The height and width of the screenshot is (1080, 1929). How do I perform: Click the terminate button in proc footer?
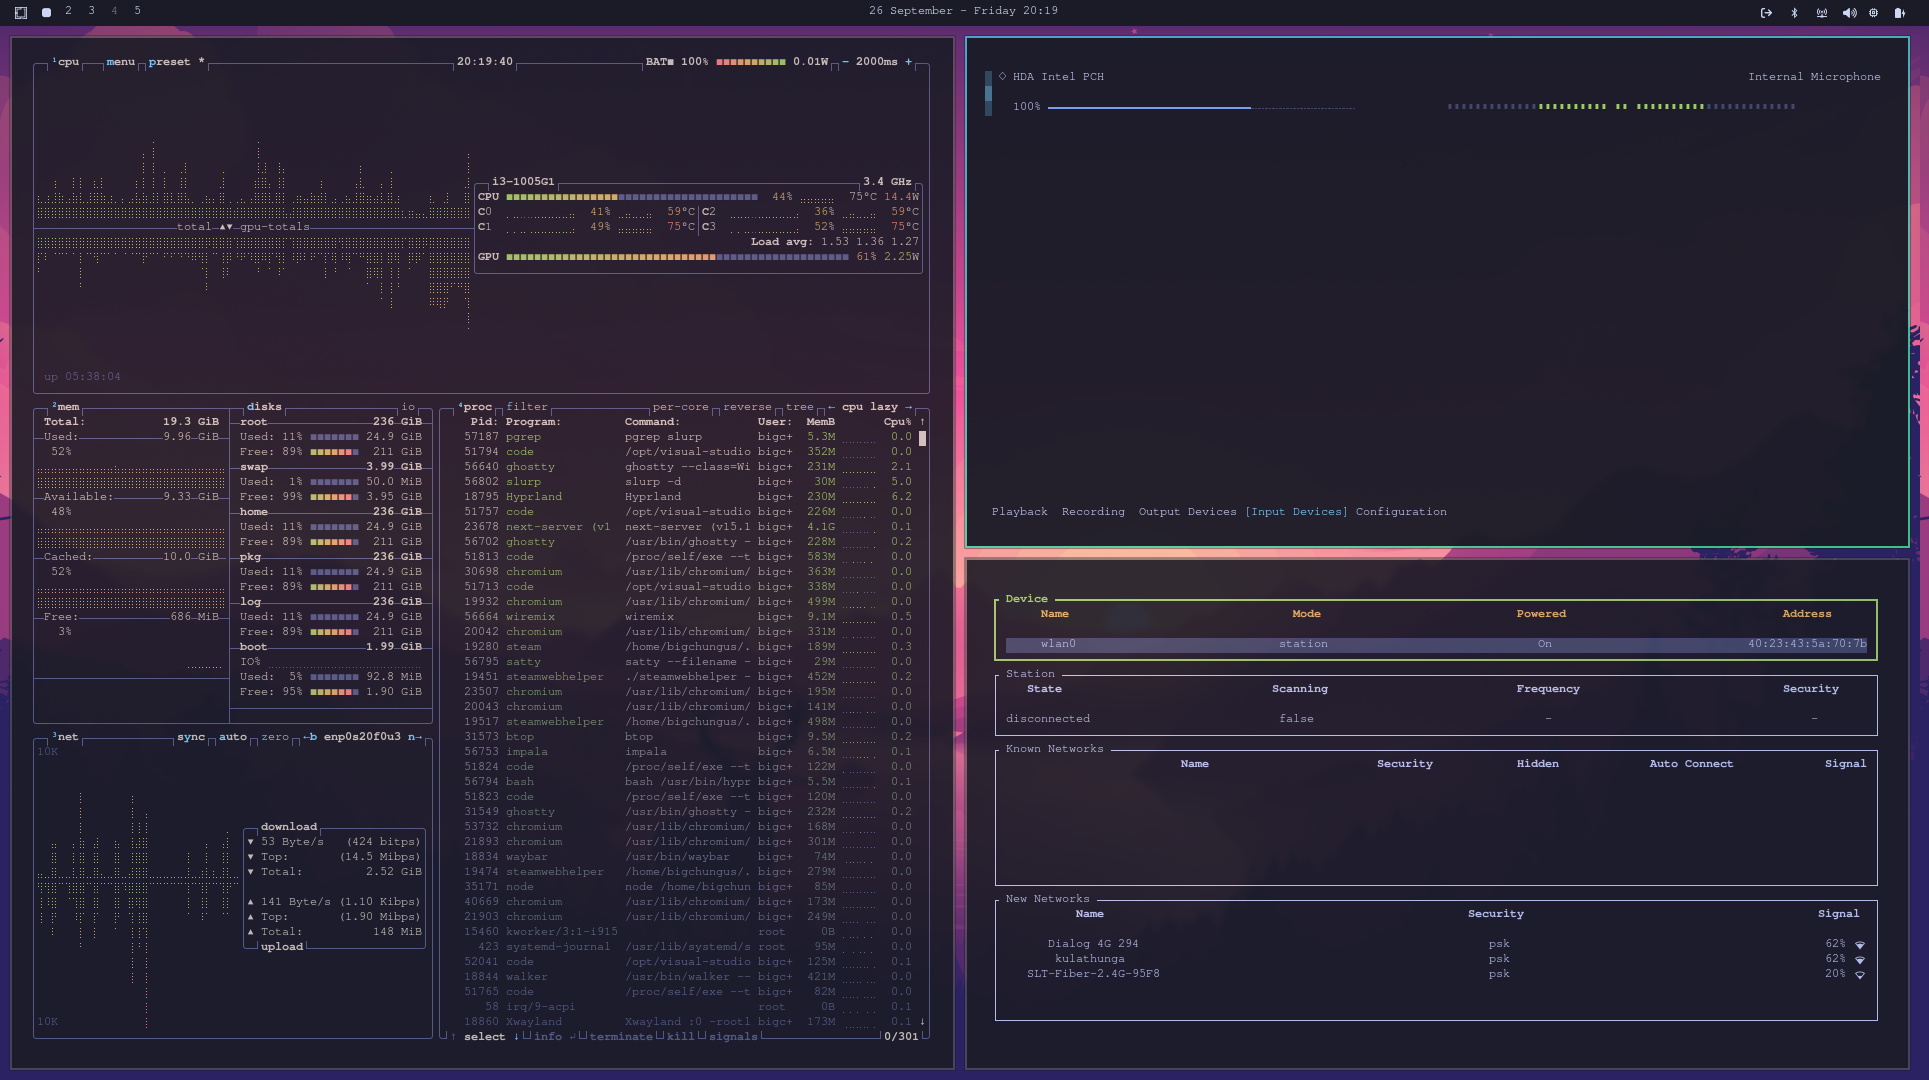(620, 1037)
